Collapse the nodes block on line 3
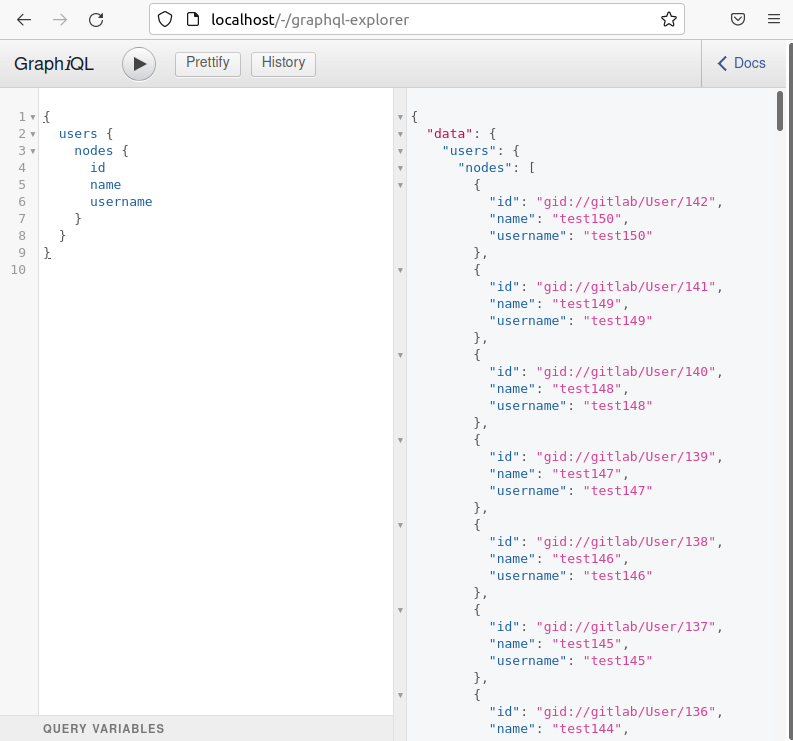Screen dimensions: 793x741 (x=32, y=151)
